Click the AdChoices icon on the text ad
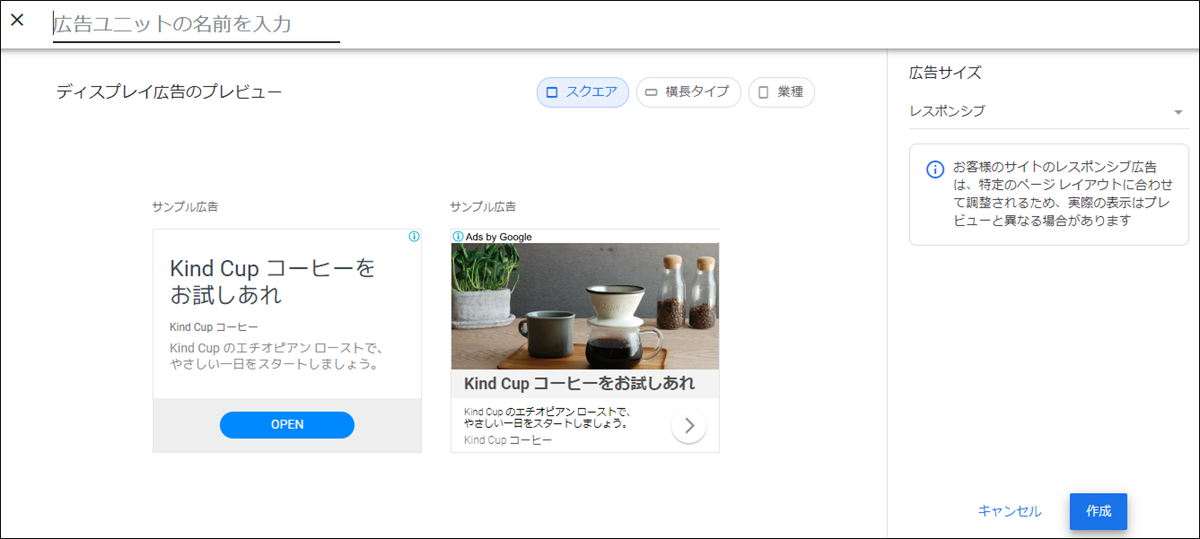The image size is (1200, 539). 414,237
